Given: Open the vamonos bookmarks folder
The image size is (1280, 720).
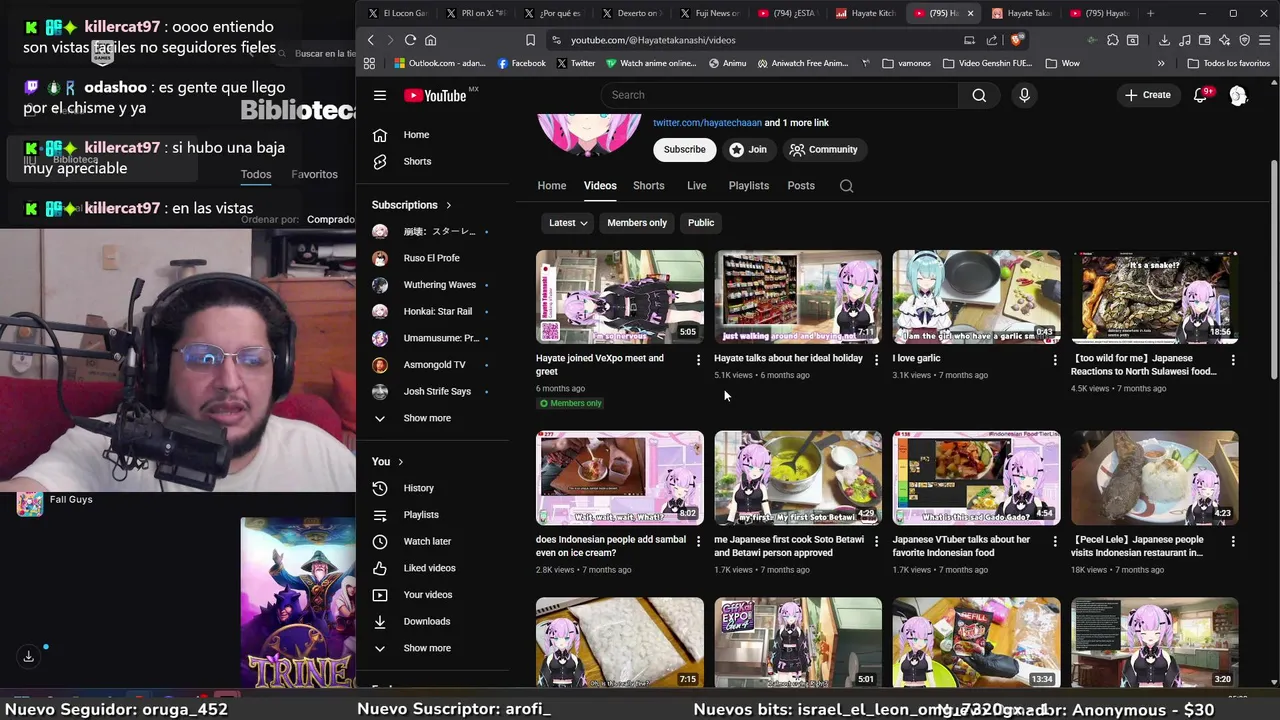Looking at the screenshot, I should click(907, 63).
